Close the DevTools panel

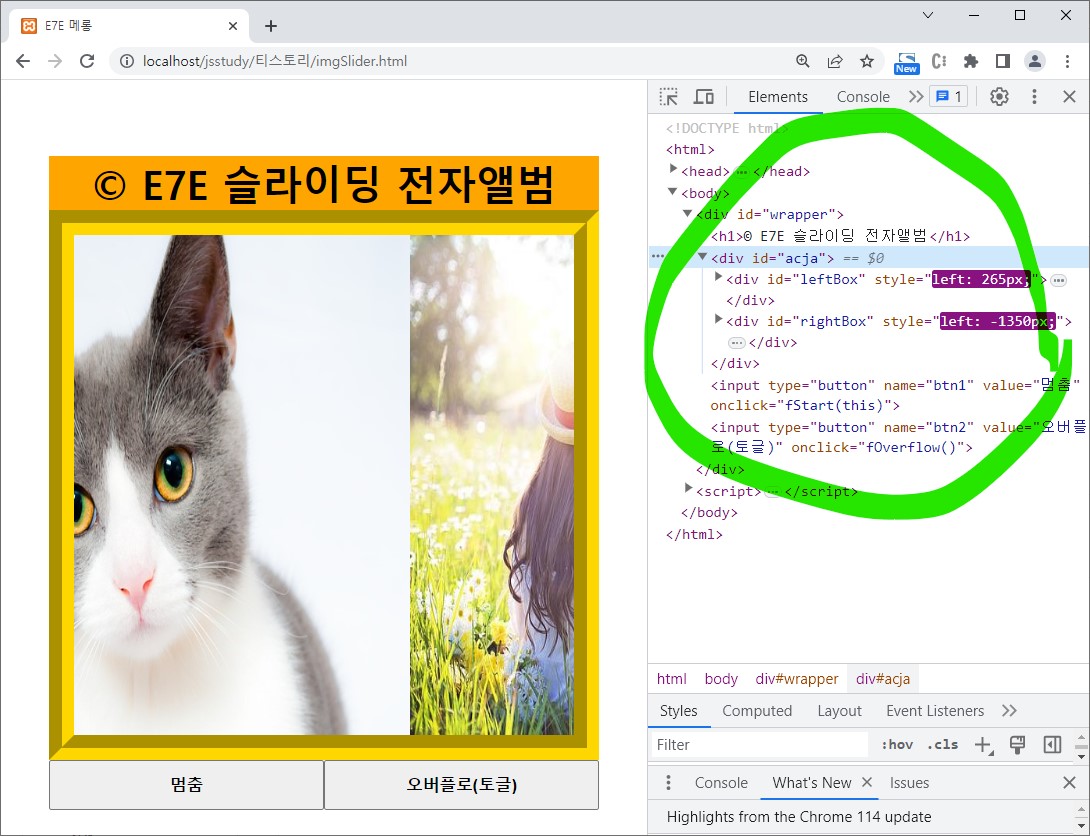click(x=1069, y=97)
